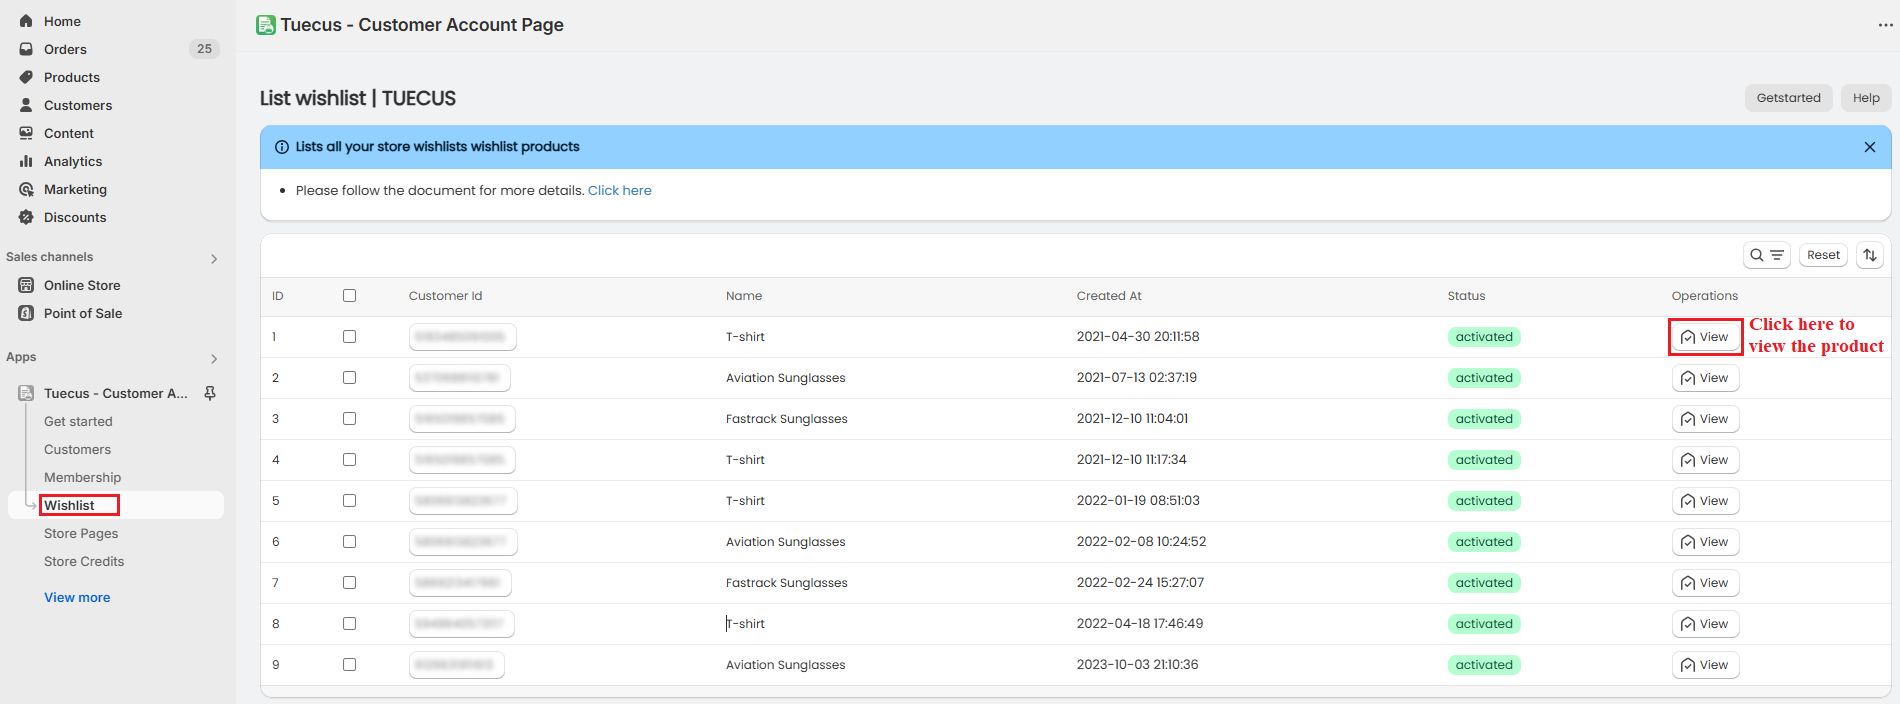Click the Analytics bar chart icon
Image resolution: width=1900 pixels, height=704 pixels.
click(26, 161)
